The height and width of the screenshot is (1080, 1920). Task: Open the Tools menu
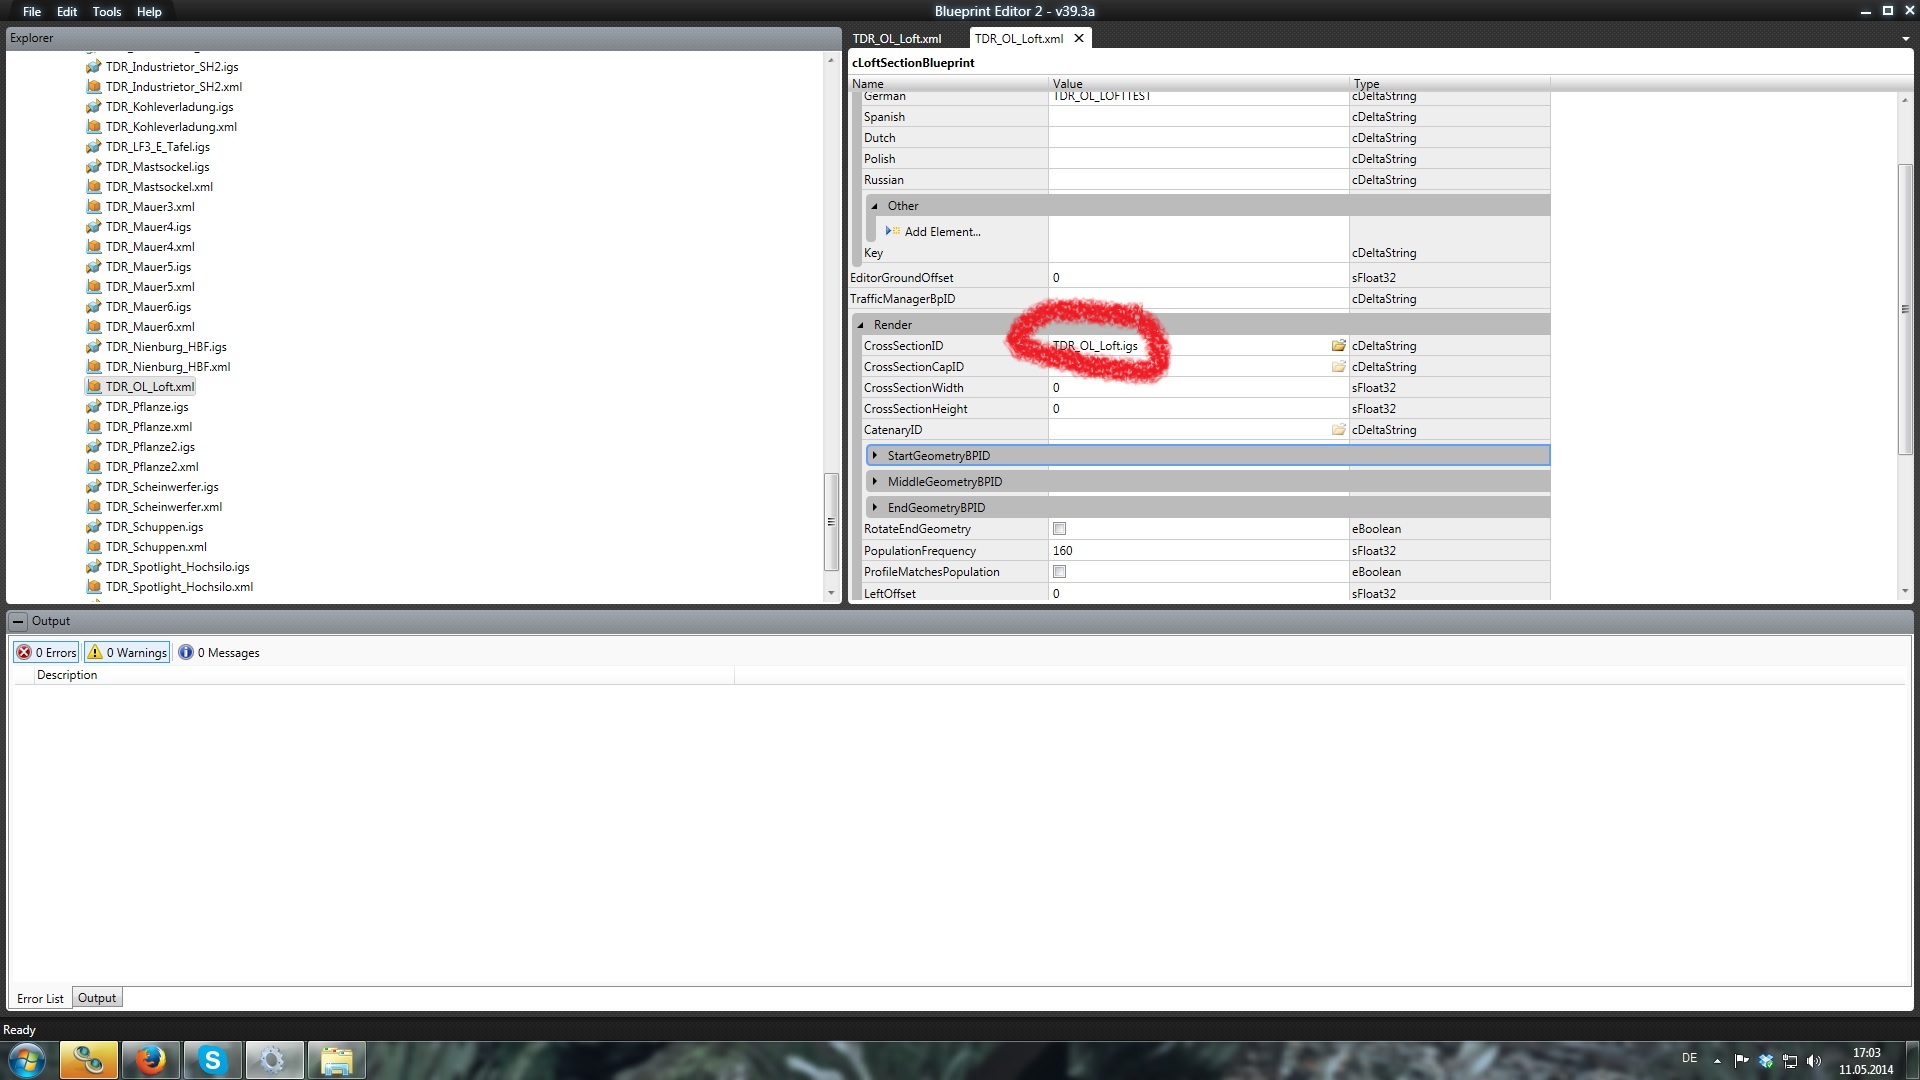[x=106, y=12]
